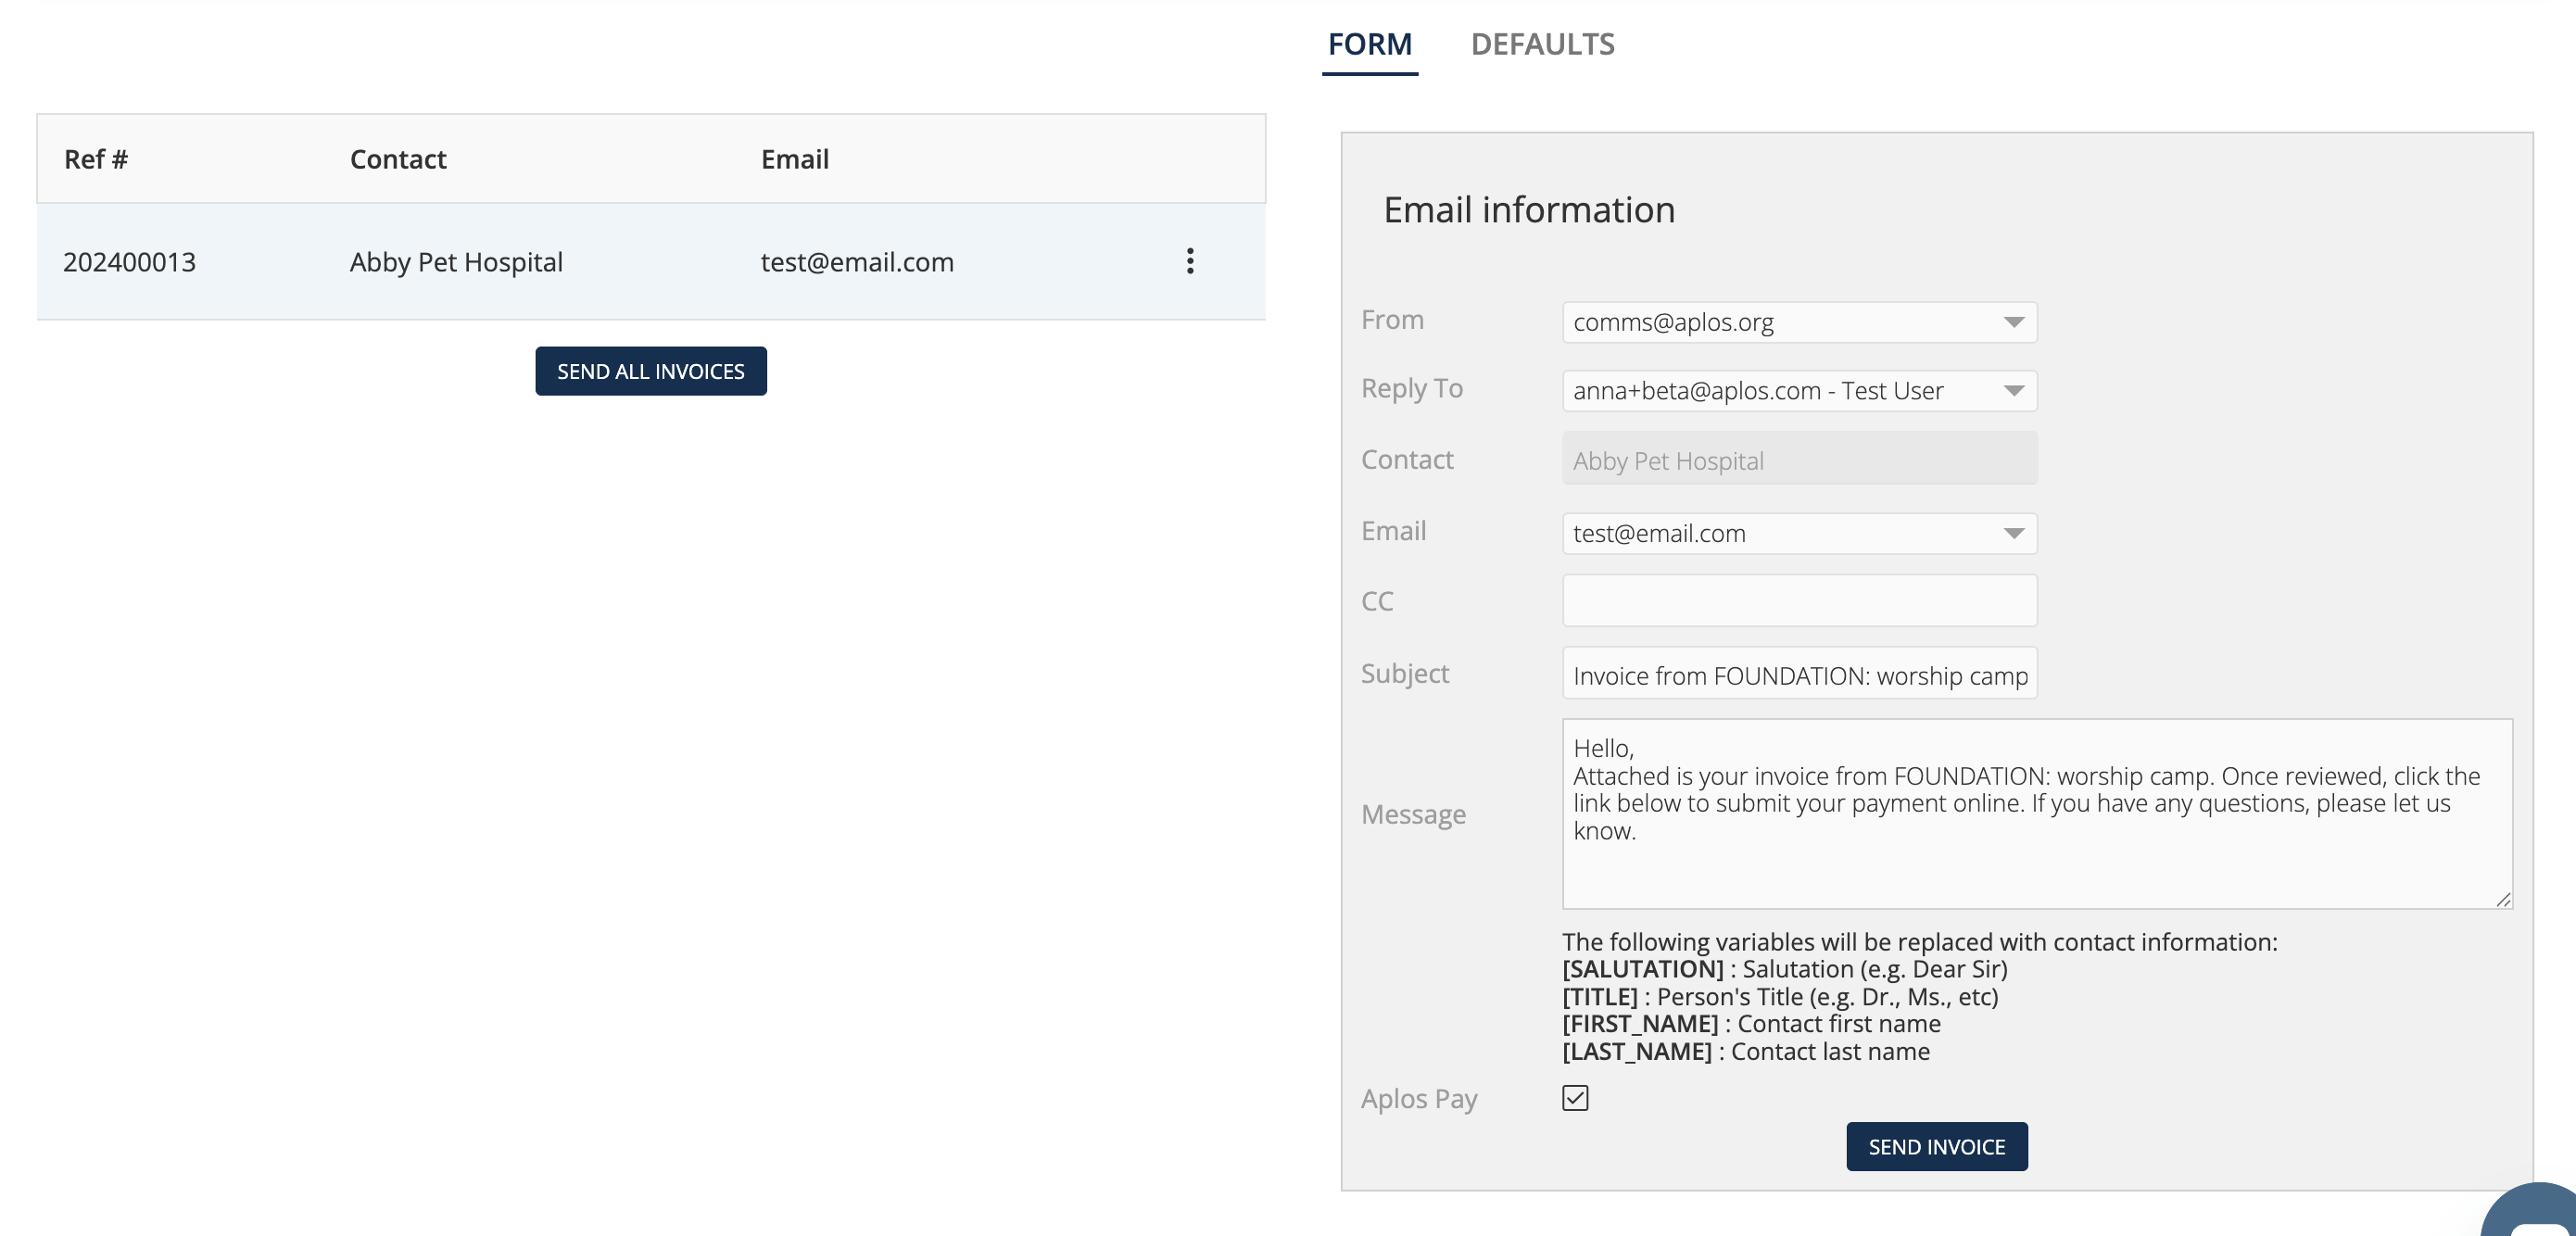Image resolution: width=2576 pixels, height=1236 pixels.
Task: Click test@email.com in the invoice row
Action: point(857,262)
